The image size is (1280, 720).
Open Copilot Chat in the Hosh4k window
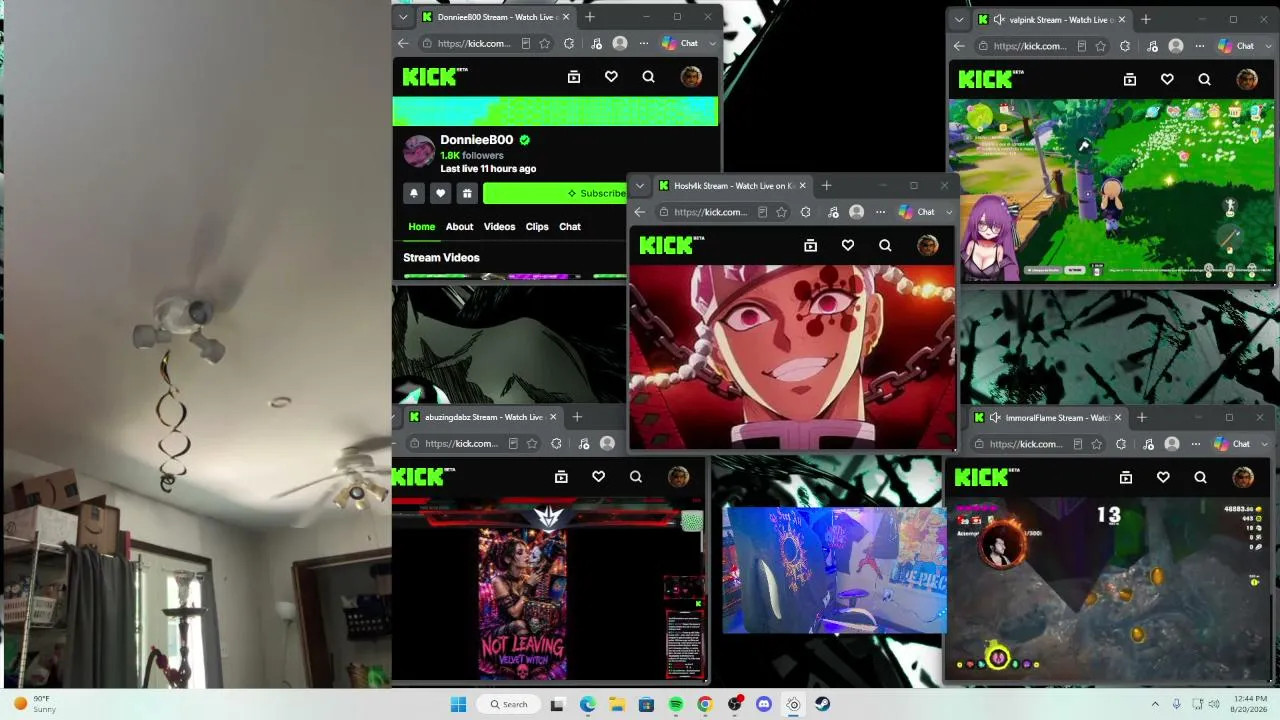point(917,212)
